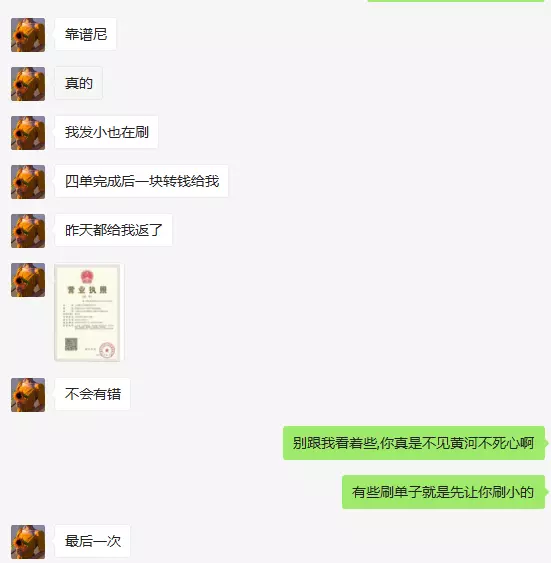Click the "我发小也在刷" message bubble
The height and width of the screenshot is (563, 551).
(106, 132)
